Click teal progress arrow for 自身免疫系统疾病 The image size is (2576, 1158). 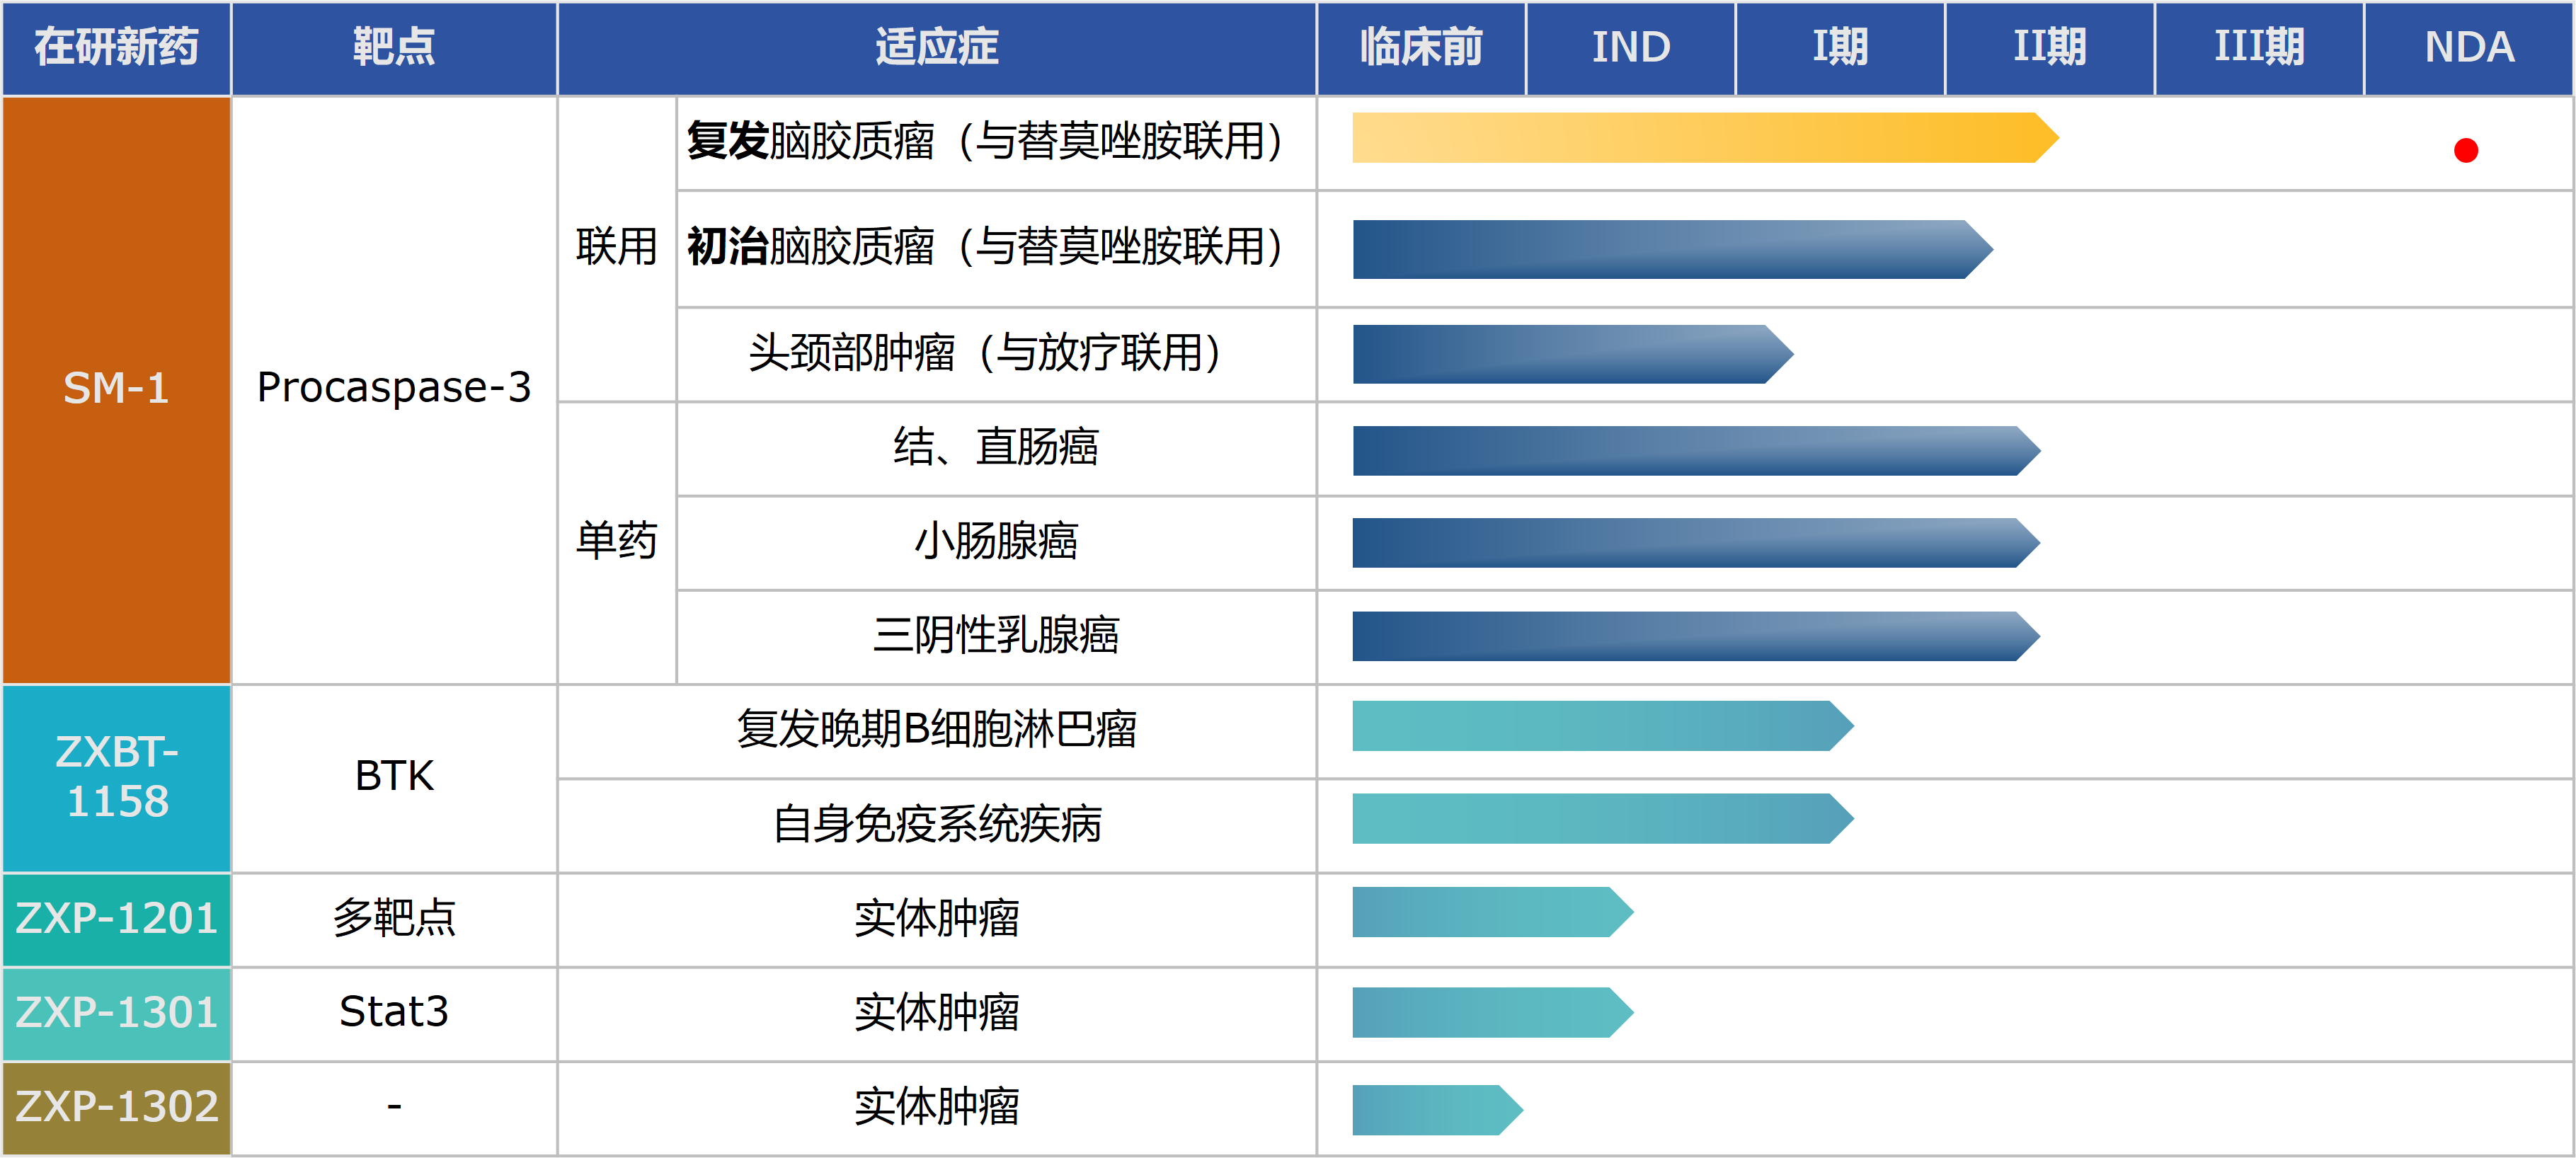(x=1600, y=819)
